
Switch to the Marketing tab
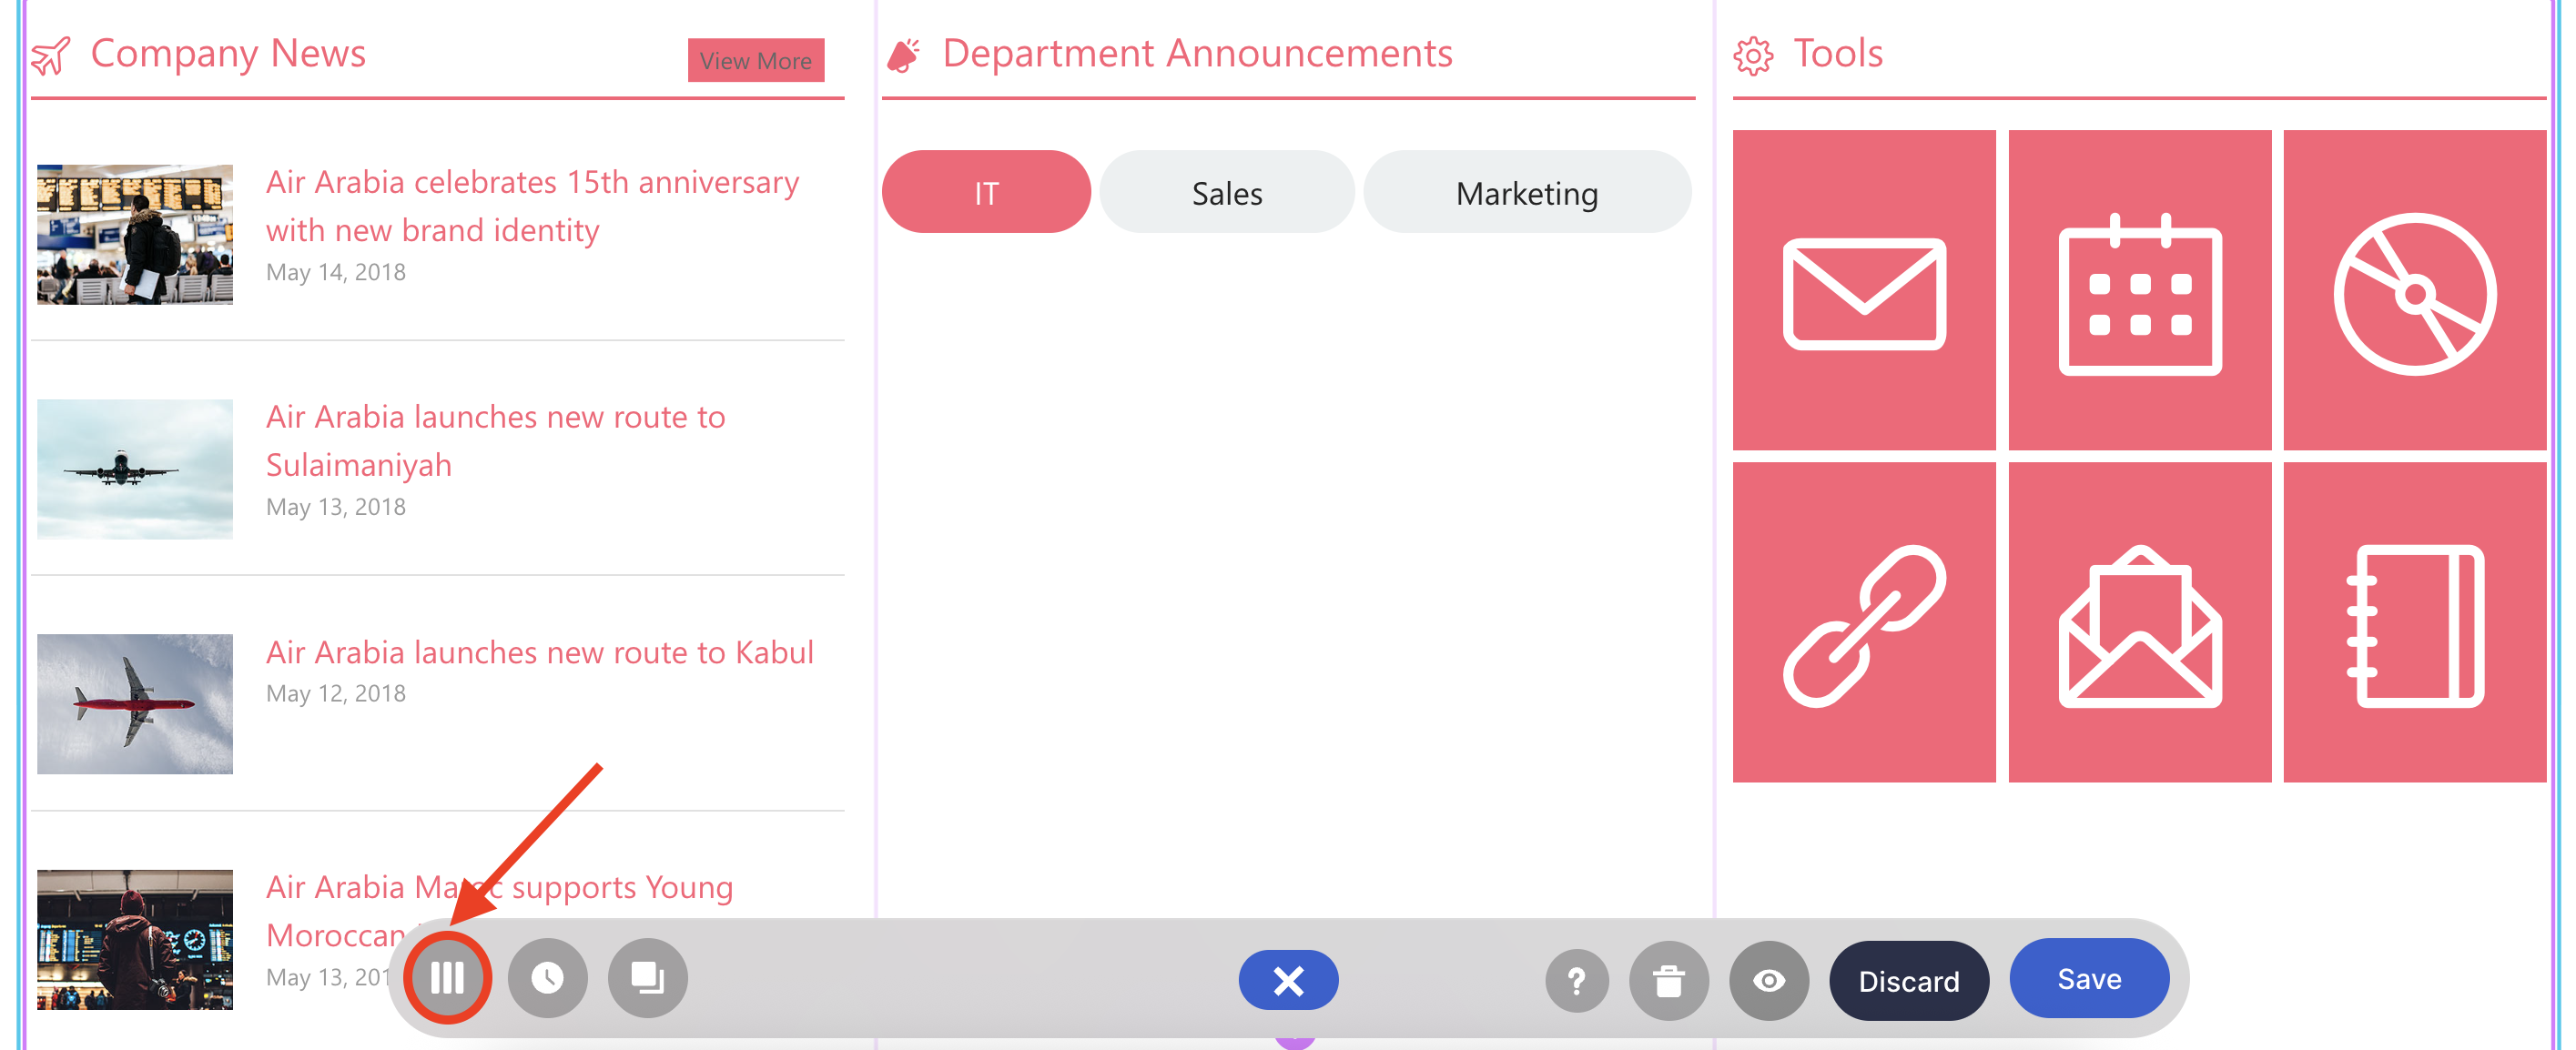click(x=1526, y=193)
